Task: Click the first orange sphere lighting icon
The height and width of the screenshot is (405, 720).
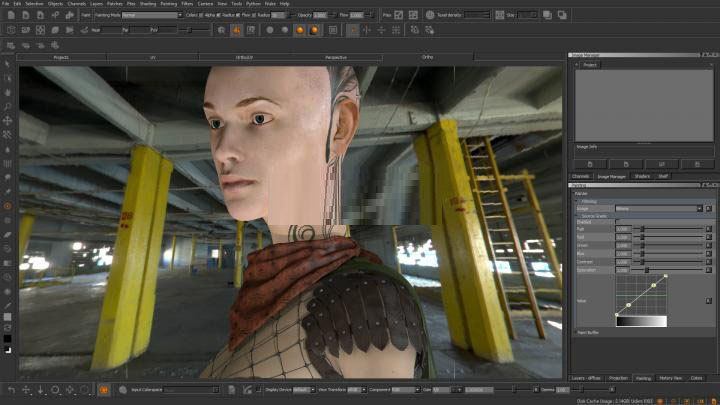Action: pos(300,30)
